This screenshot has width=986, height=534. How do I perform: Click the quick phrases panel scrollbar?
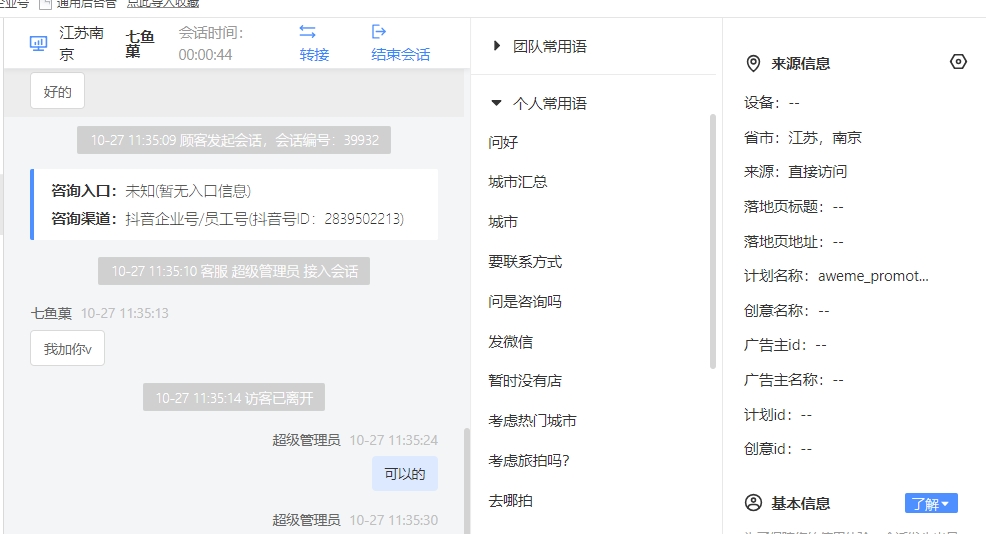pyautogui.click(x=712, y=242)
